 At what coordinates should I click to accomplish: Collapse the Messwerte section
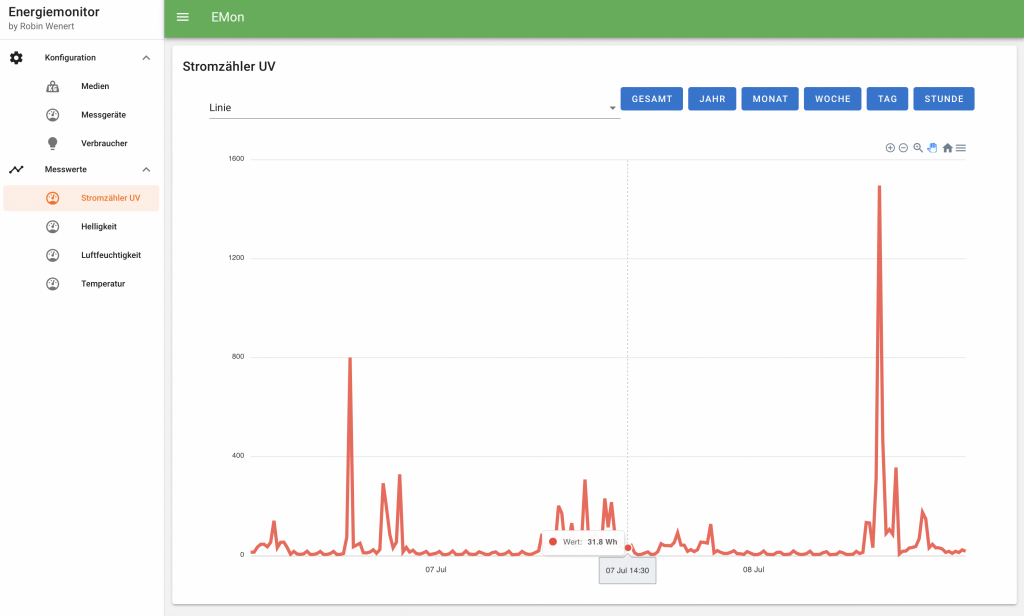click(x=146, y=169)
